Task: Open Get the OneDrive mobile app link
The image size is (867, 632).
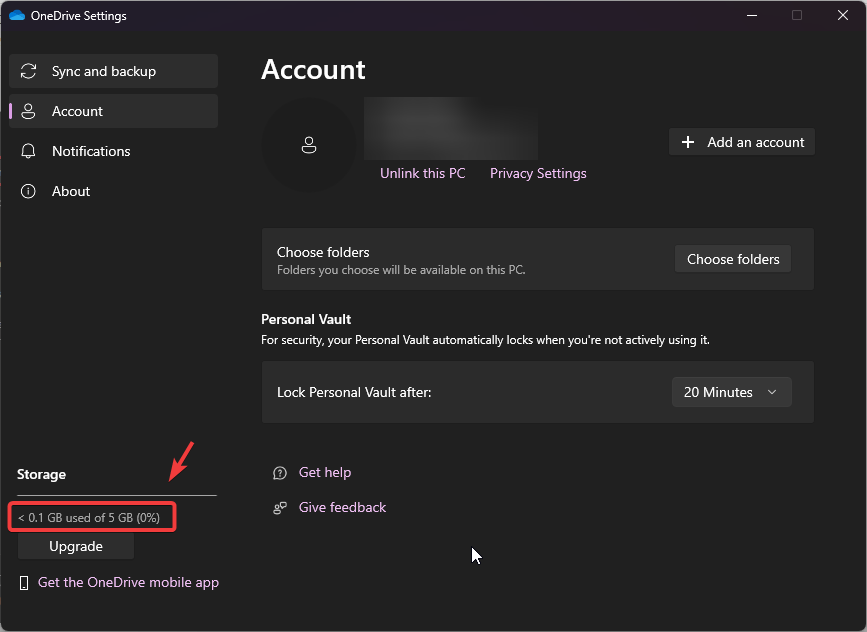Action: pos(128,583)
